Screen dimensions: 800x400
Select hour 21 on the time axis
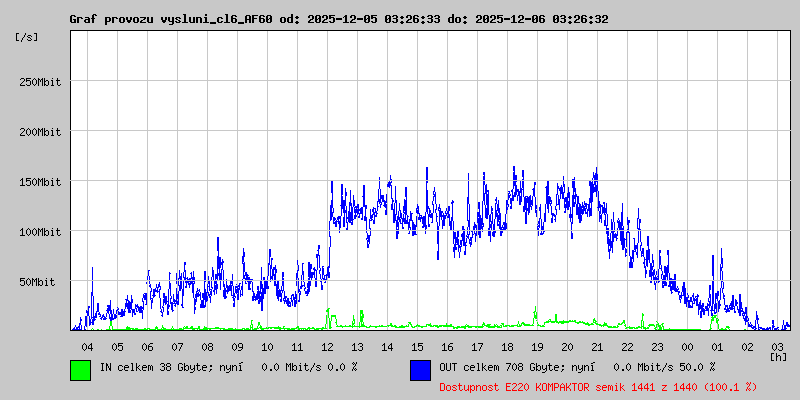(597, 346)
